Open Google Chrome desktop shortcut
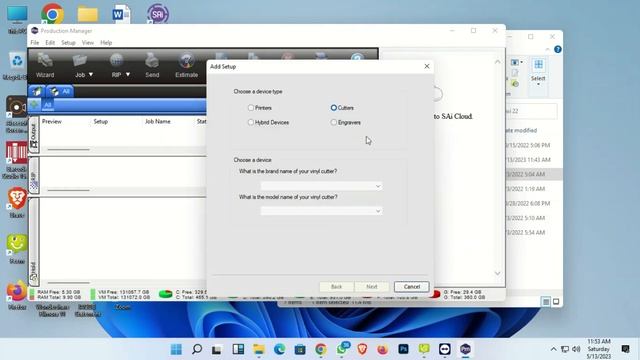Image resolution: width=640 pixels, height=360 pixels. 52,14
